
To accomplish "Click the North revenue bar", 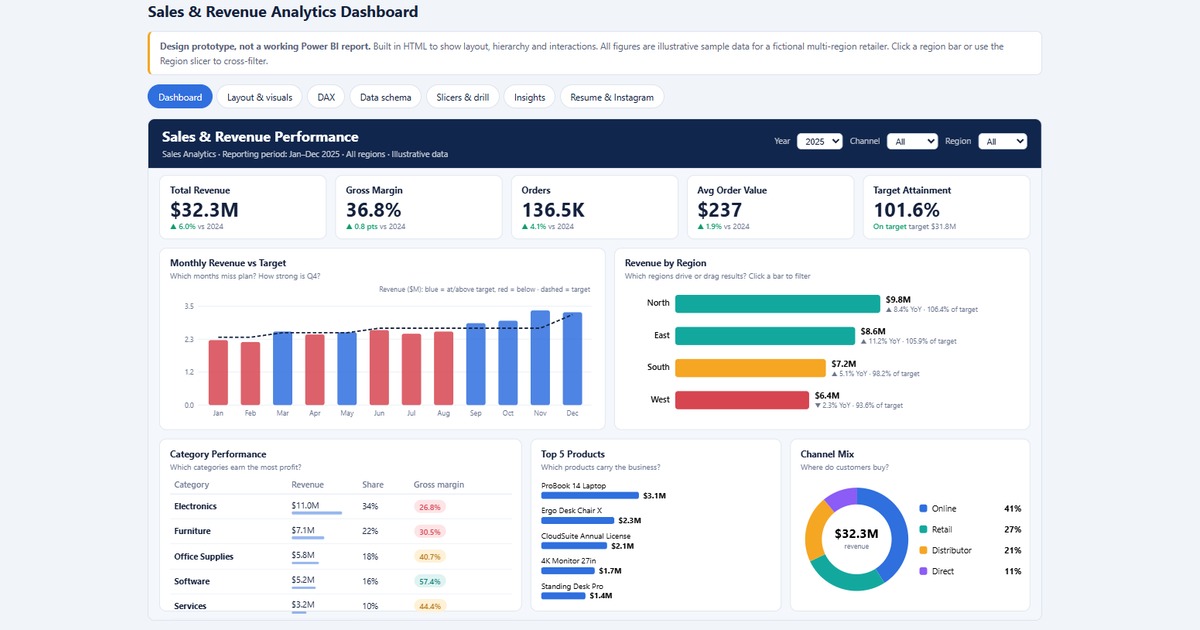I will 777,303.
